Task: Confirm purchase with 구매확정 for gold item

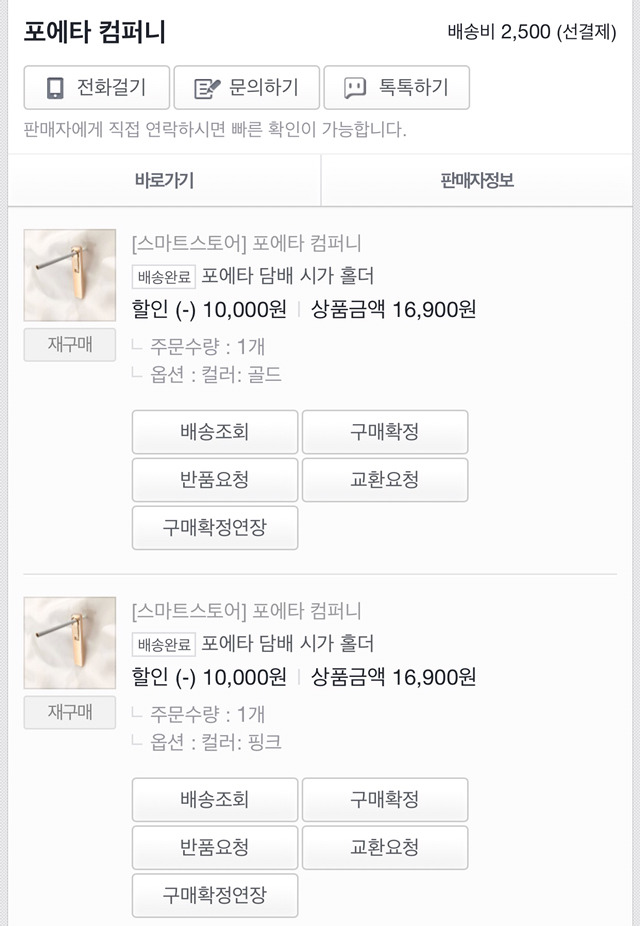Action: [x=385, y=432]
